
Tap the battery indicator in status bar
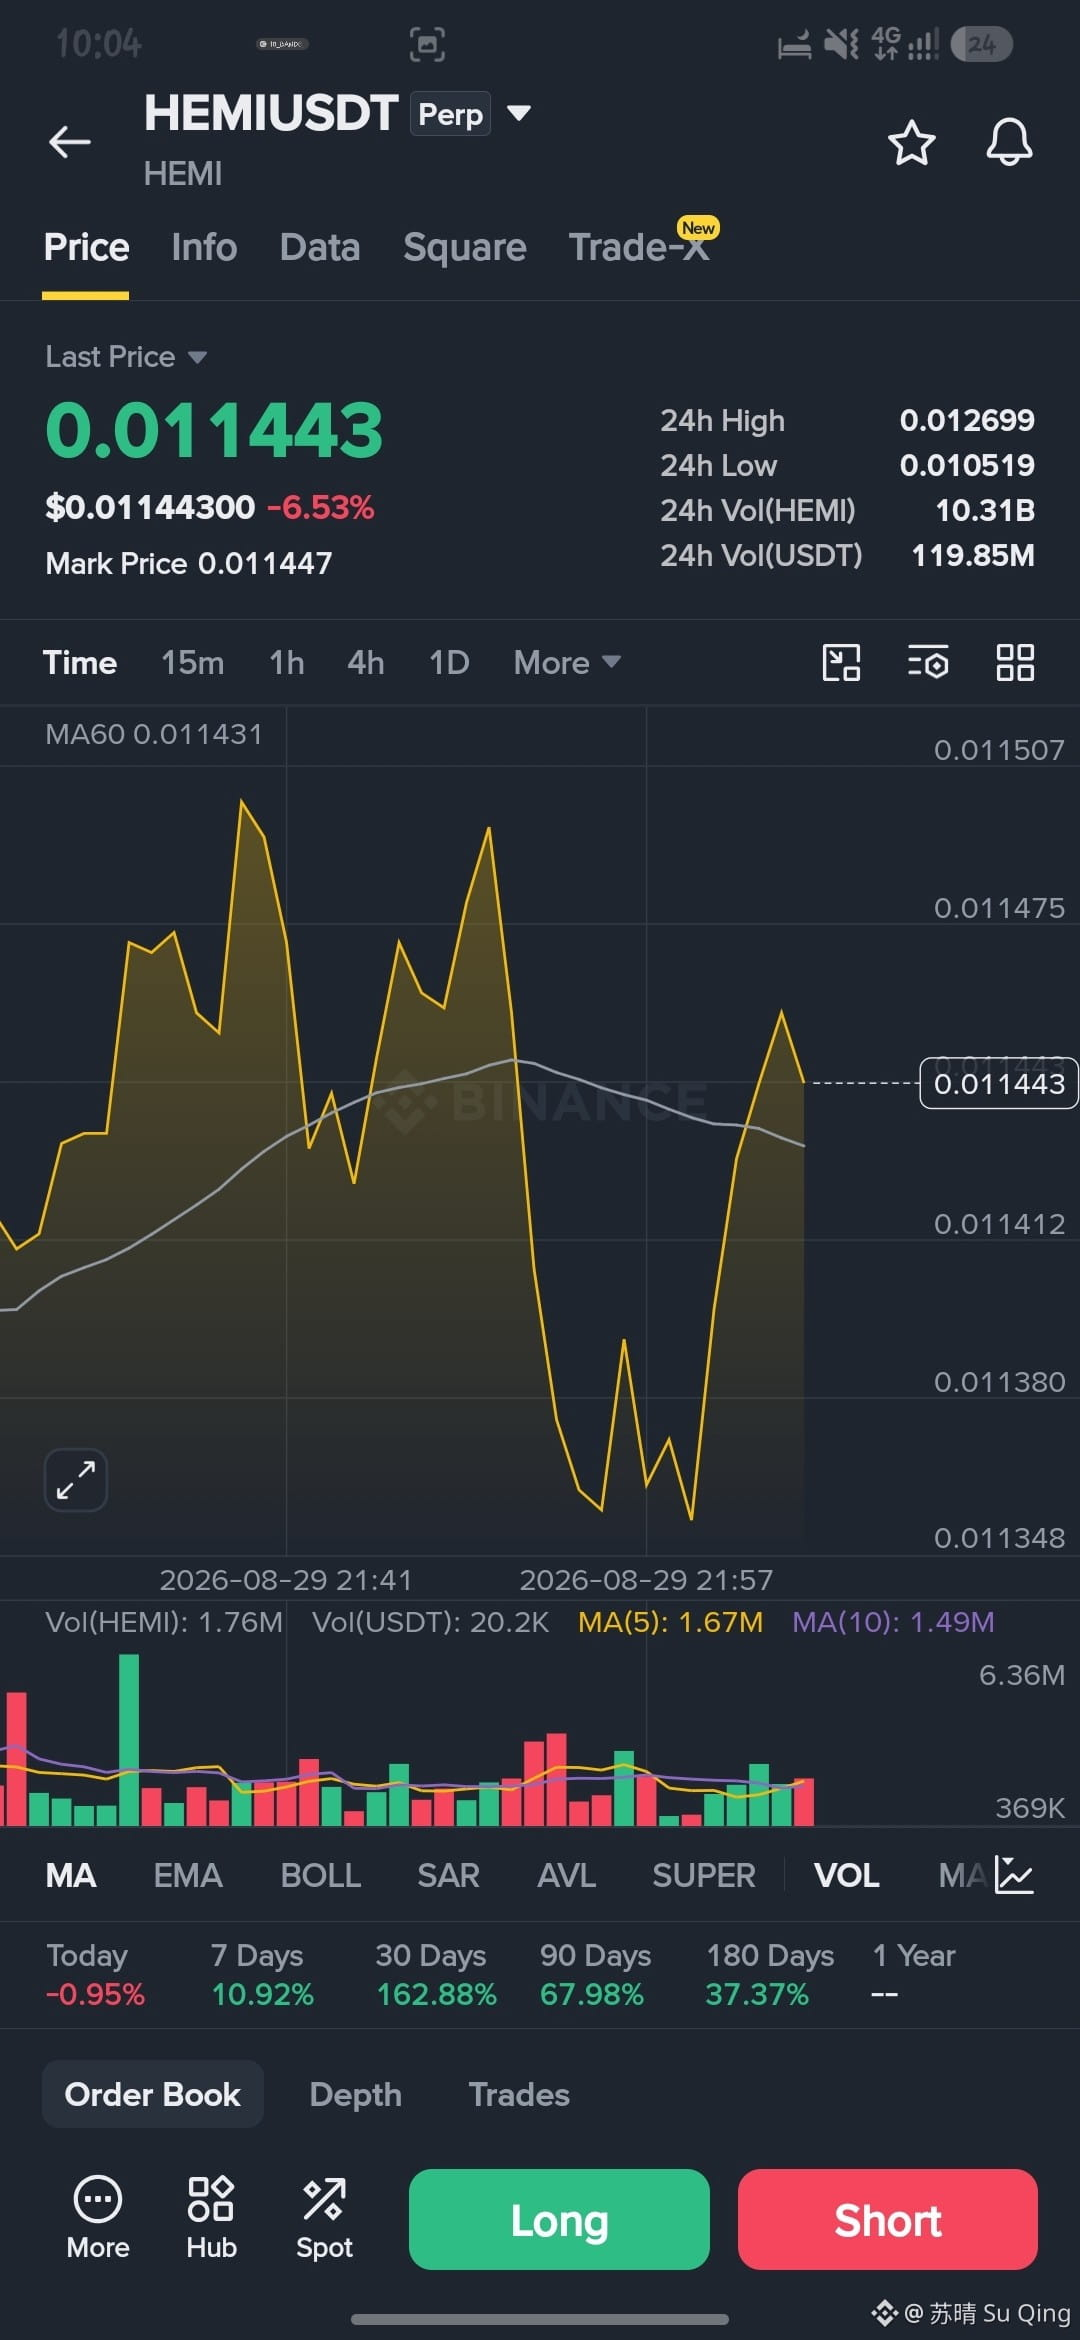point(982,44)
